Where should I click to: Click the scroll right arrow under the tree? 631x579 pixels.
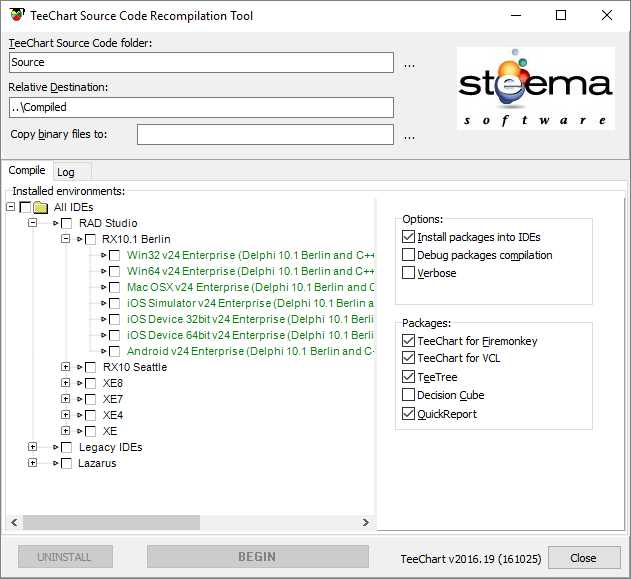click(x=365, y=522)
